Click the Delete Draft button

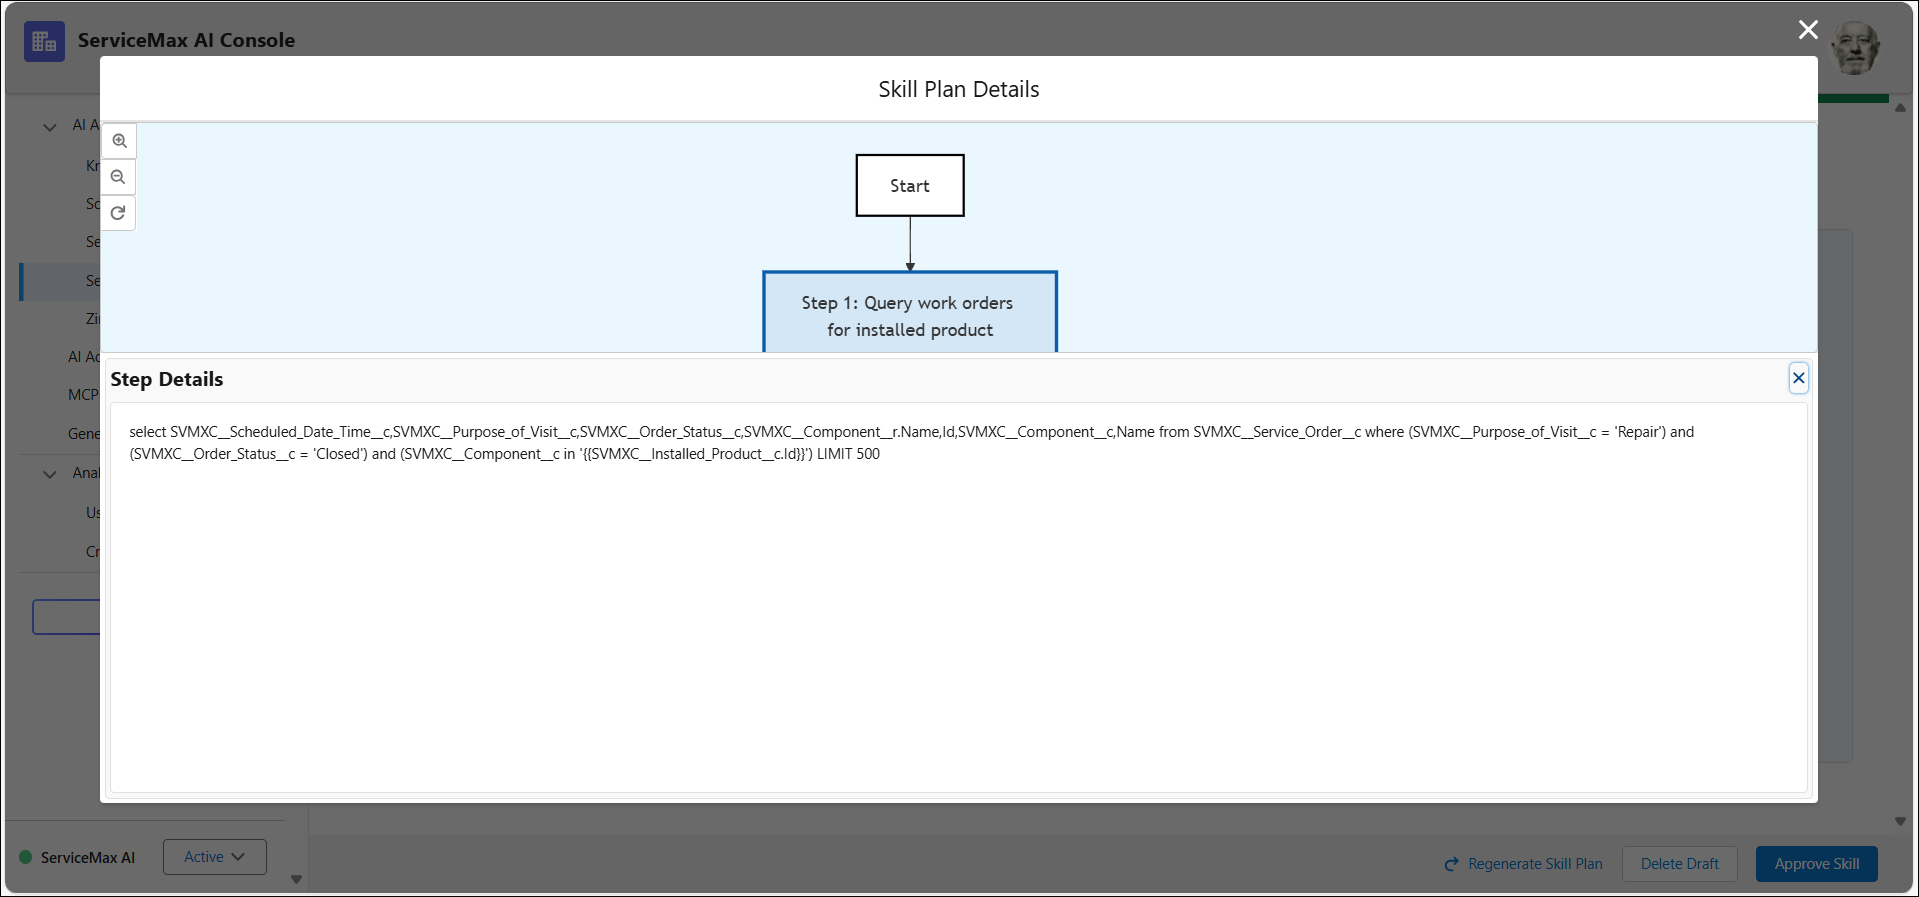[1680, 864]
